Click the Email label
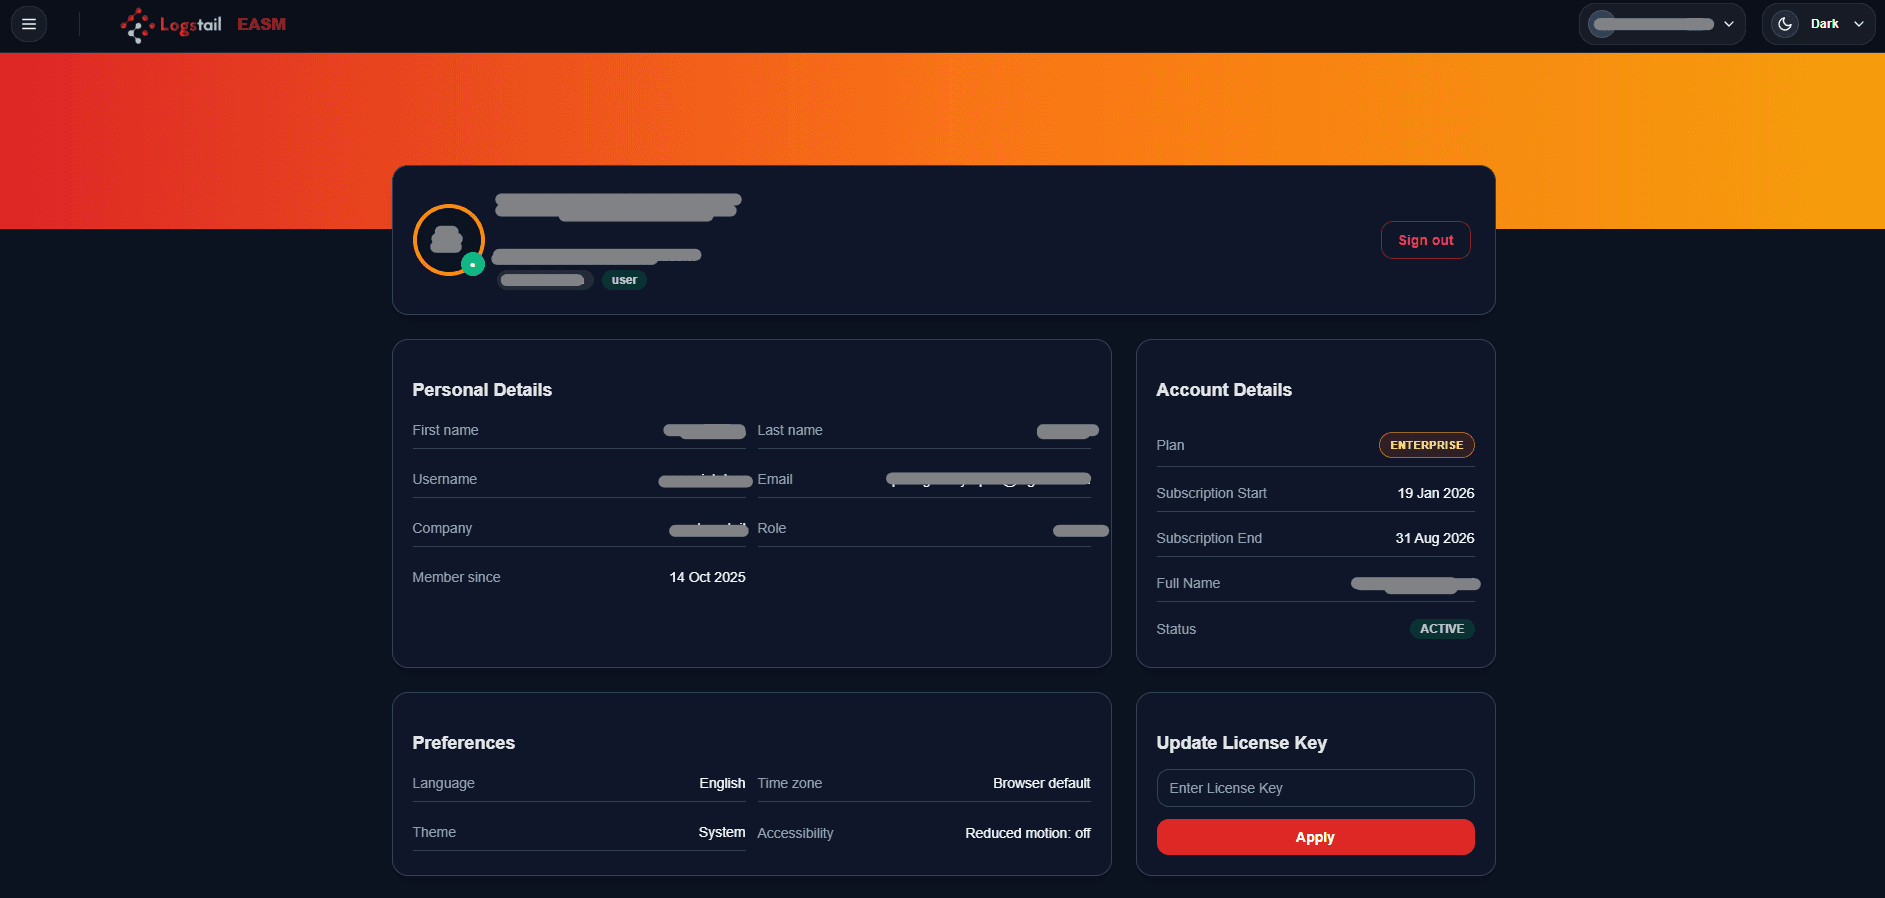The width and height of the screenshot is (1885, 898). click(x=775, y=479)
